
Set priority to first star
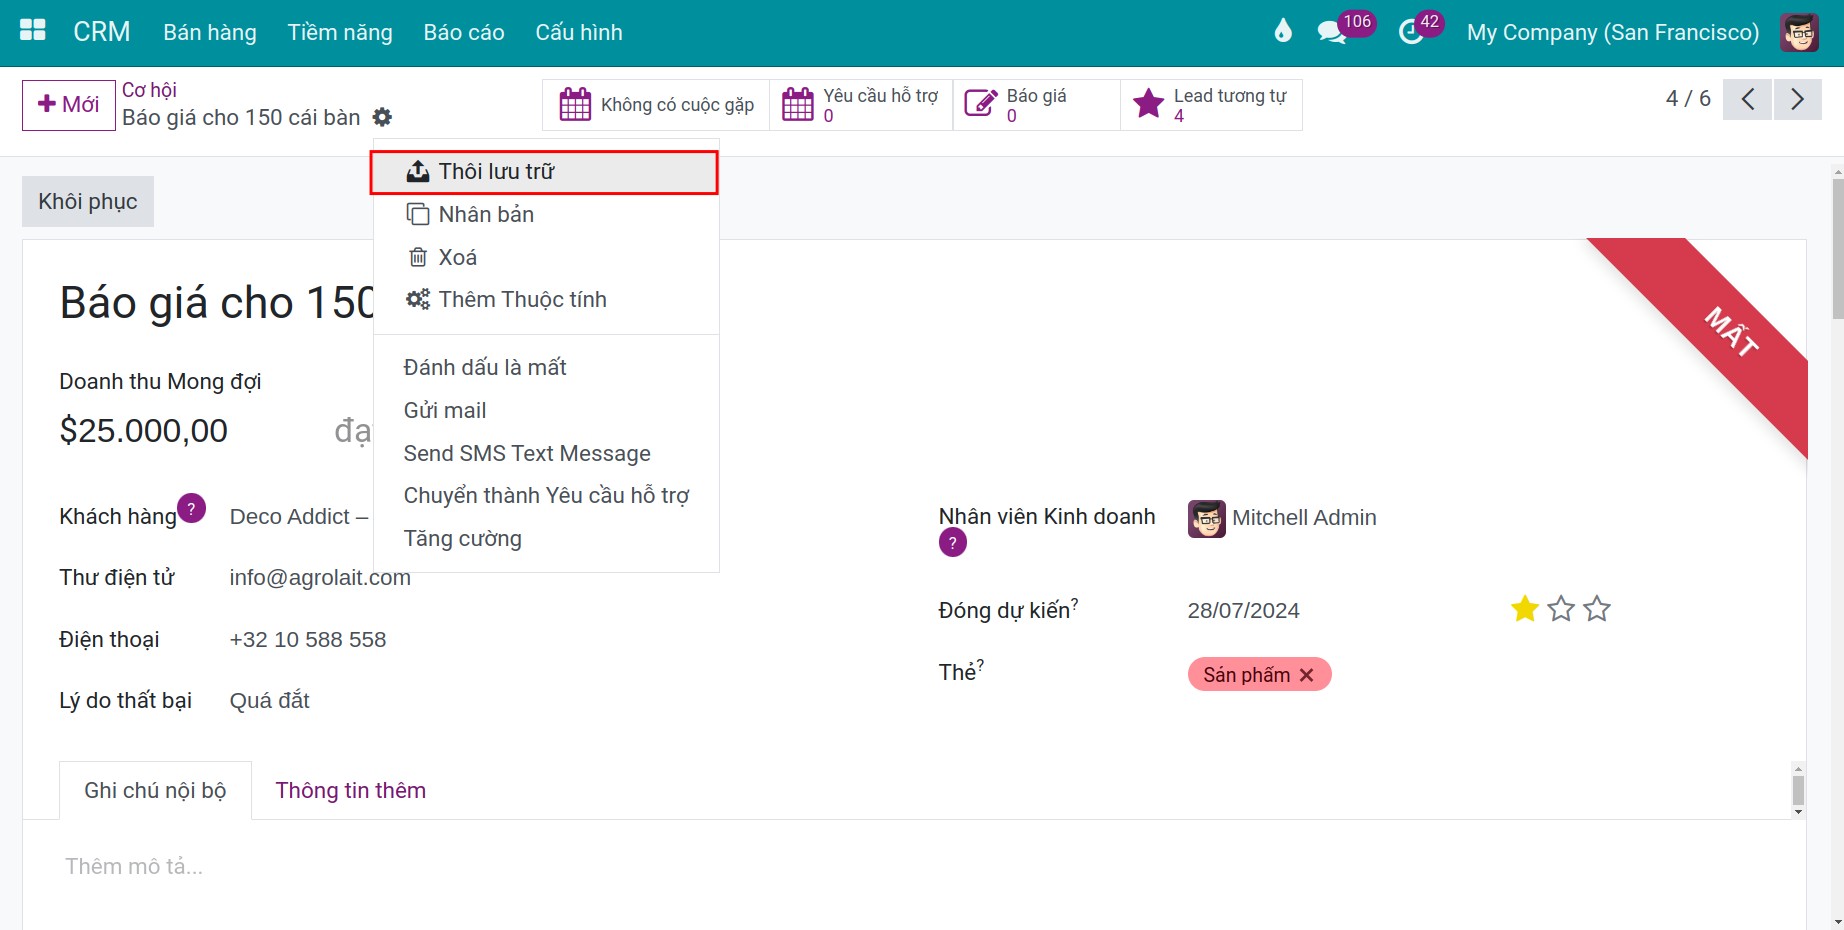(1525, 608)
